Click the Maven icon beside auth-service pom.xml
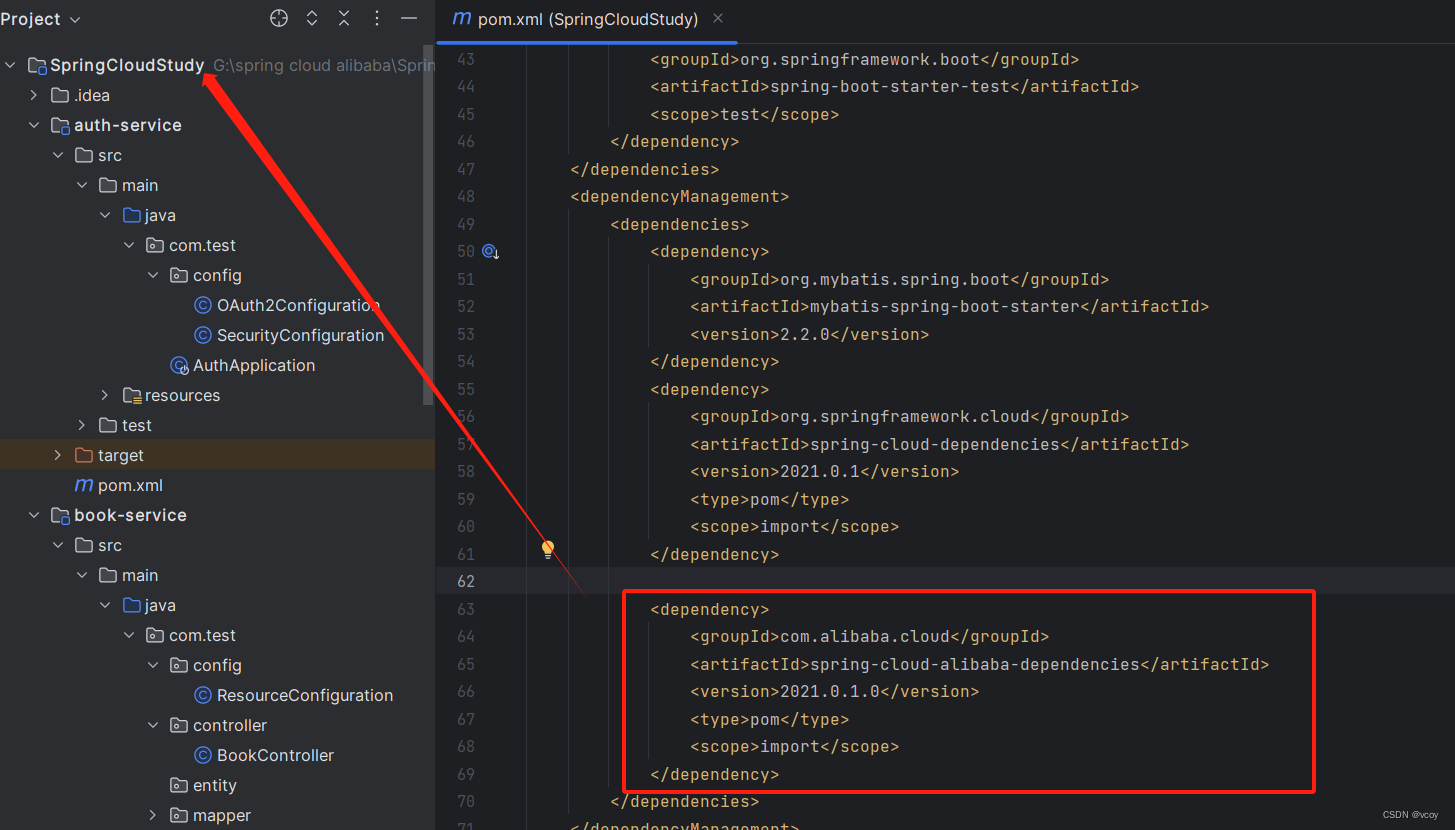Image resolution: width=1455 pixels, height=830 pixels. [84, 485]
